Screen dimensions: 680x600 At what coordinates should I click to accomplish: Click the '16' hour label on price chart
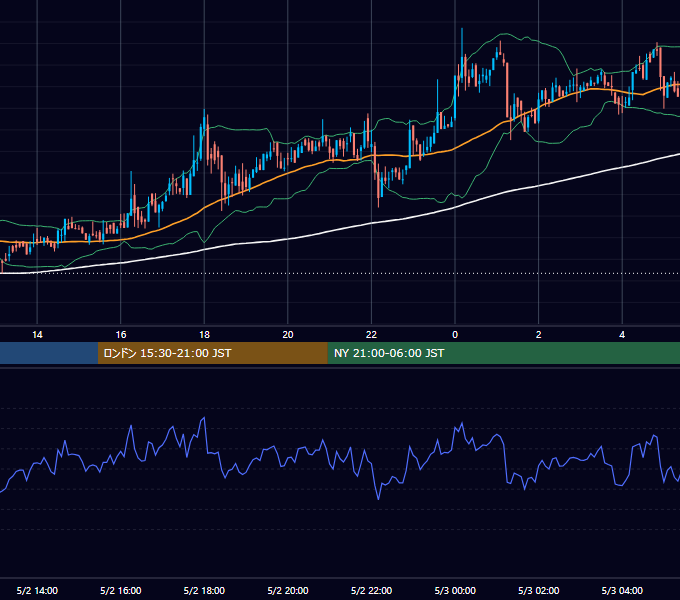(121, 335)
